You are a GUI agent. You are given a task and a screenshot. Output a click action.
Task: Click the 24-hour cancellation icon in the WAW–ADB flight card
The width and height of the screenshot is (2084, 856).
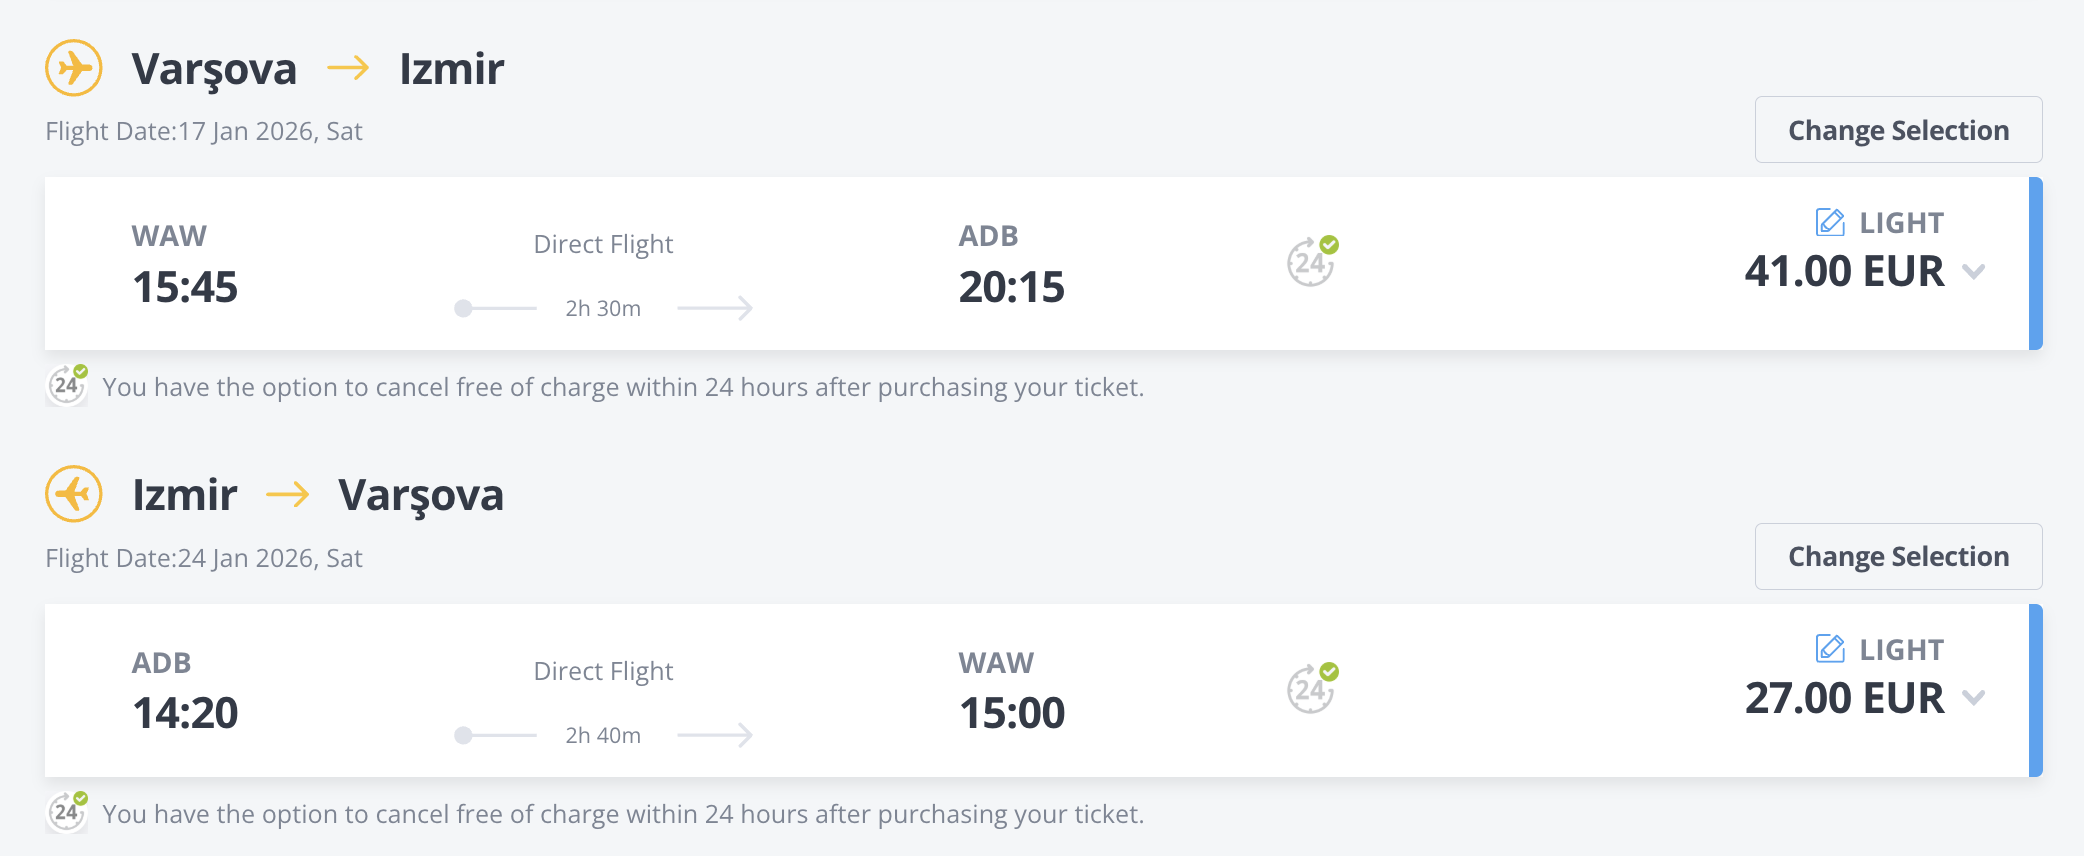(x=1311, y=262)
